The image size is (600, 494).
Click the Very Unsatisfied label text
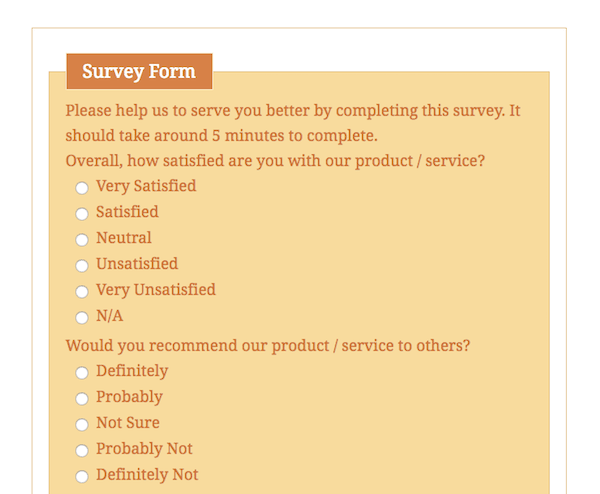click(x=156, y=290)
